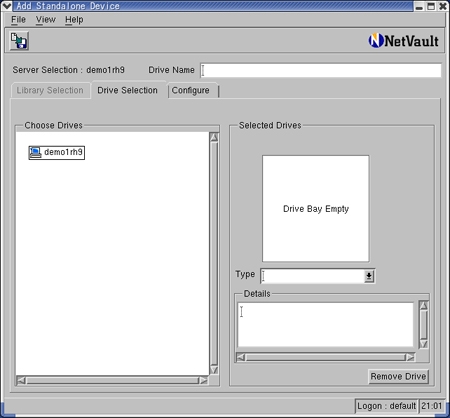The height and width of the screenshot is (418, 450).
Task: Click inside the Type combo box field
Action: (312, 276)
